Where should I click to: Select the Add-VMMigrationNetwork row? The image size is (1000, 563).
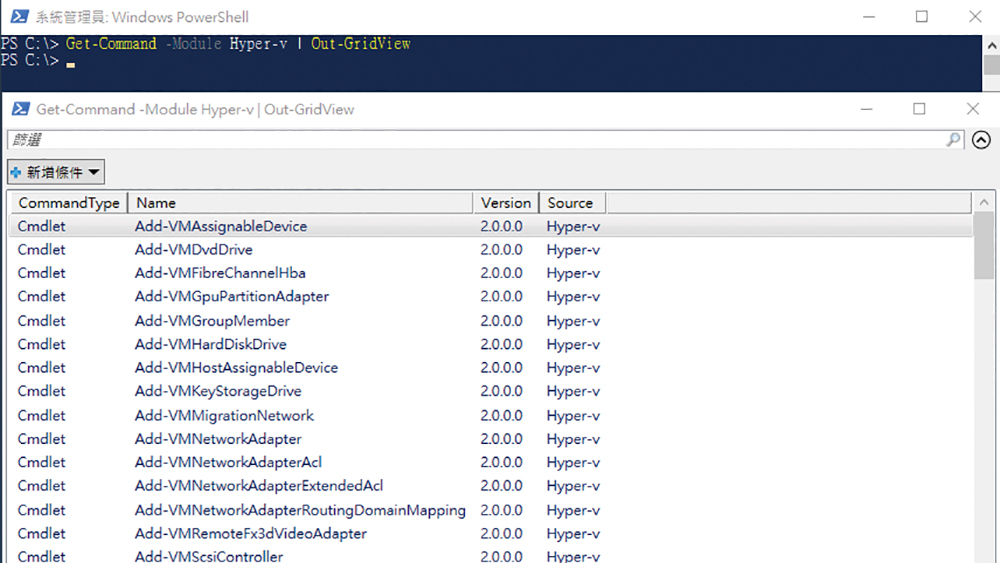coord(491,415)
